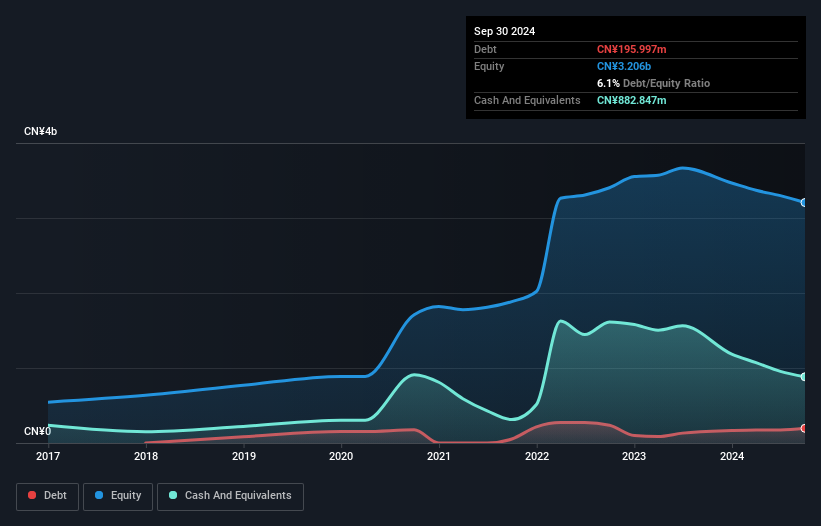Click the Debt row label in tooltip
This screenshot has width=821, height=526.
point(485,49)
